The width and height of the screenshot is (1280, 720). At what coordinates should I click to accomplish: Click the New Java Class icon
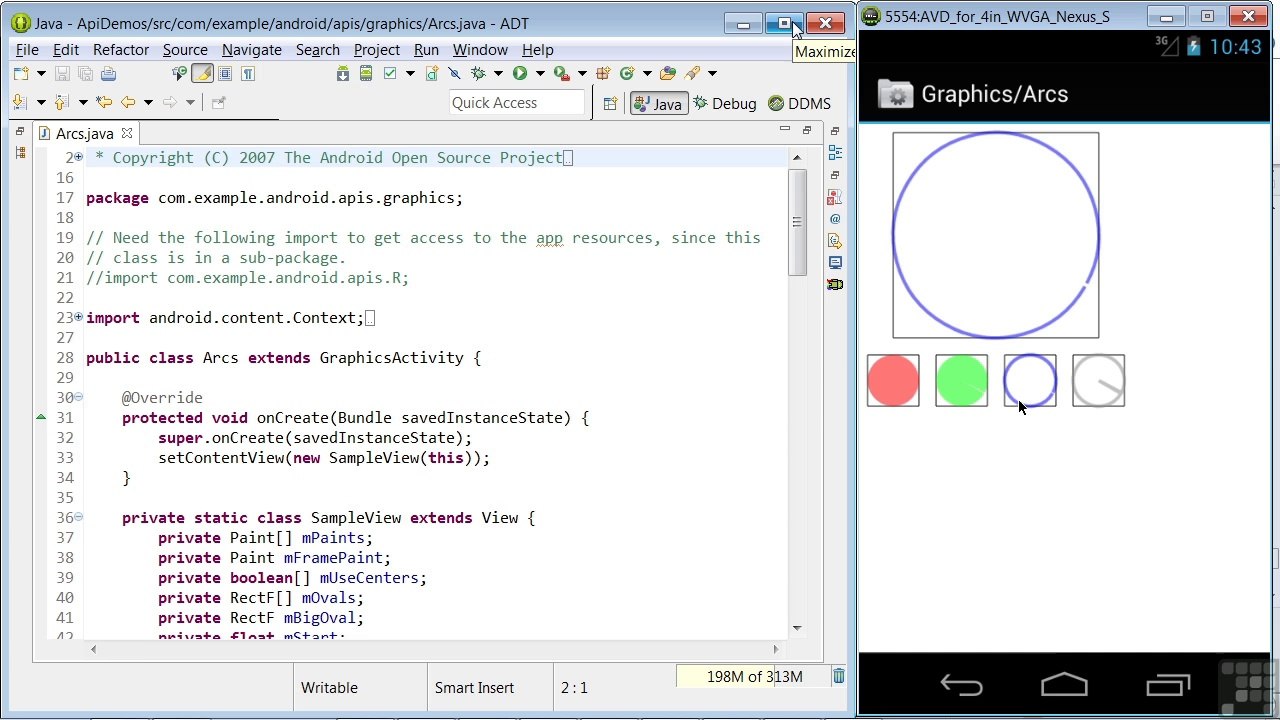pyautogui.click(x=627, y=73)
